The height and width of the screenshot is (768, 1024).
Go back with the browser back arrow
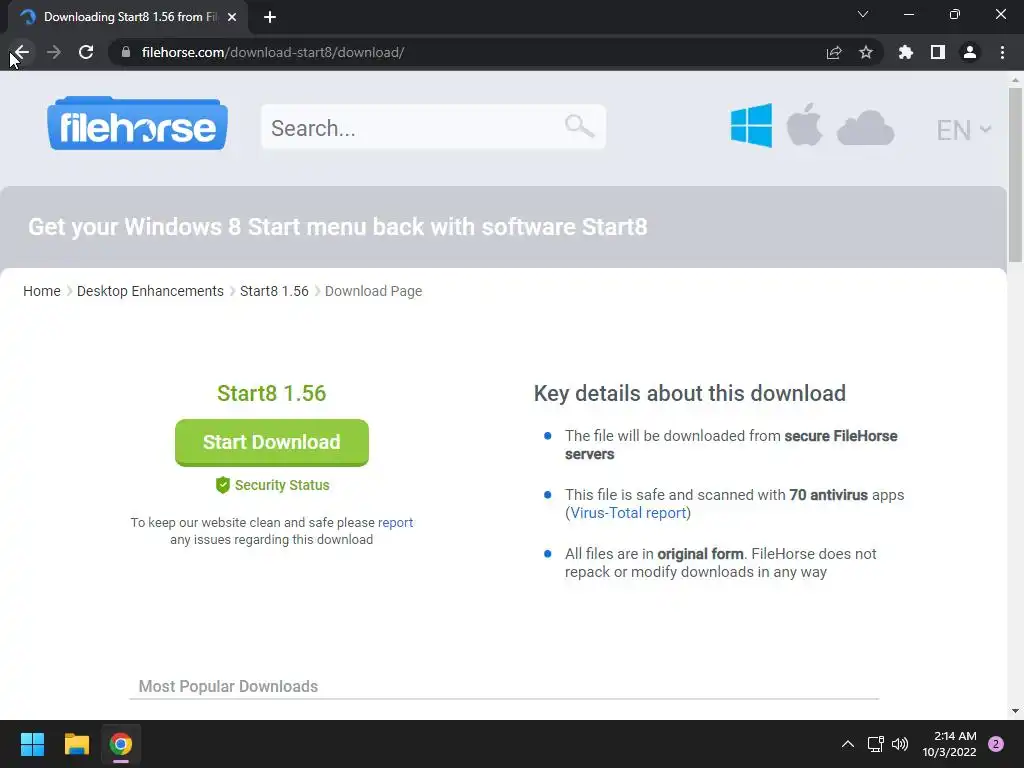pos(22,52)
